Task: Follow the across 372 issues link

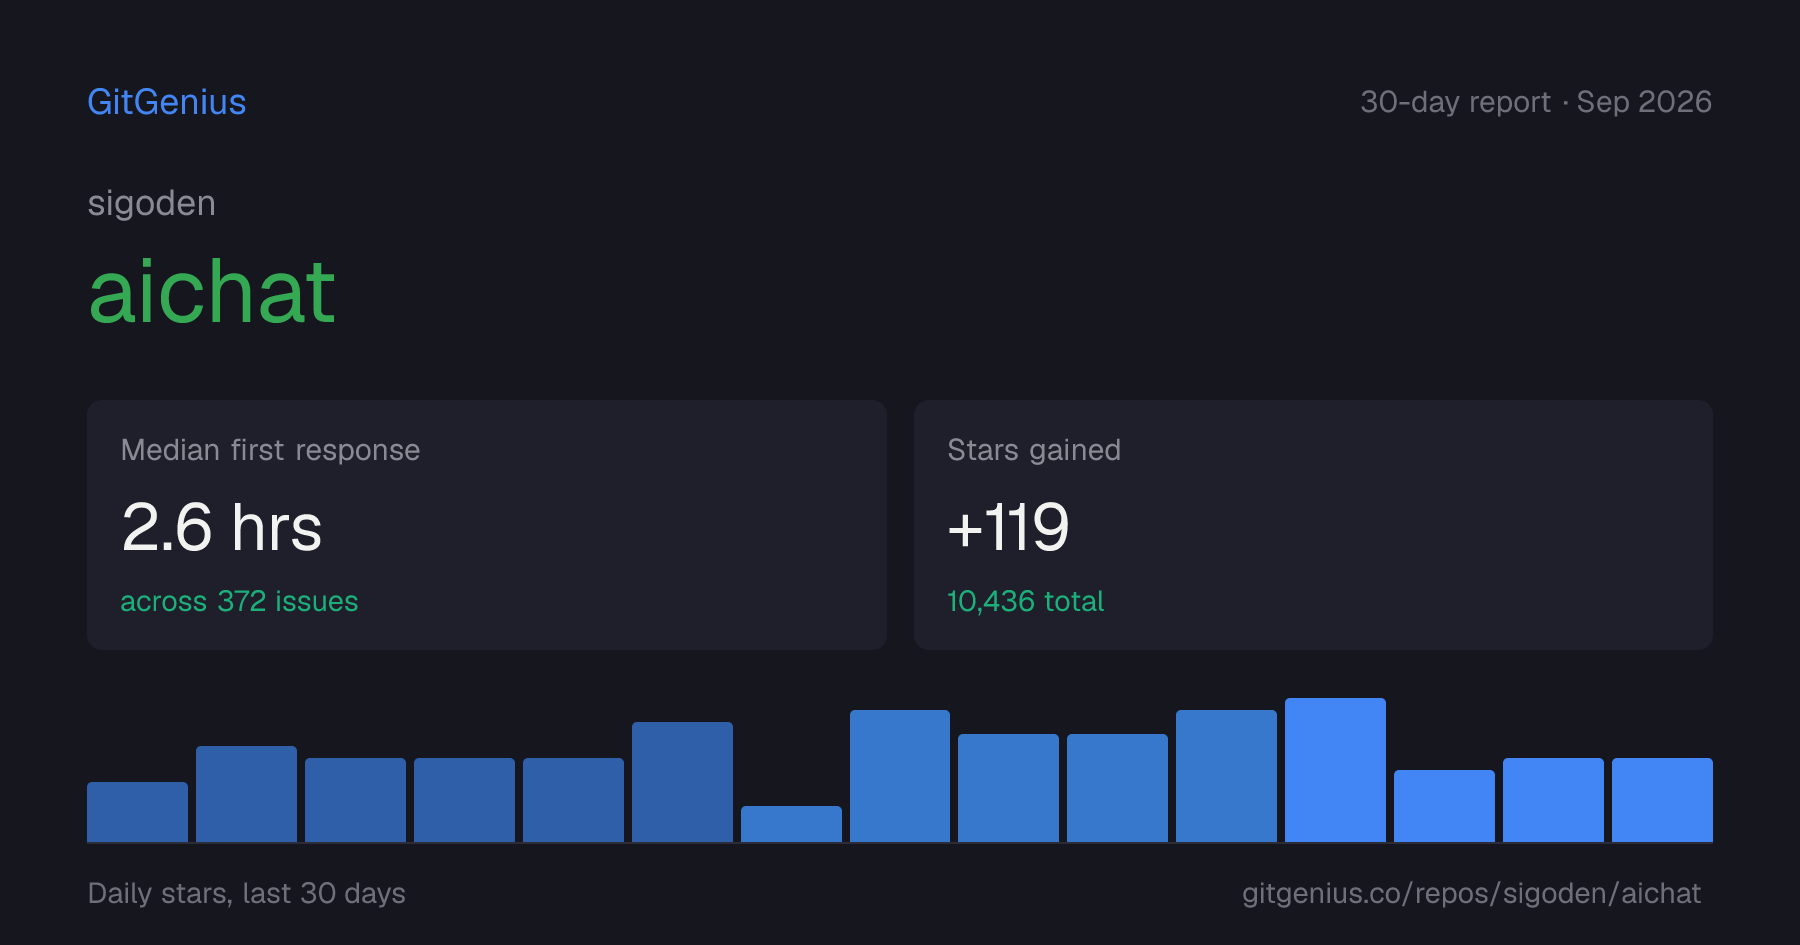Action: 239,601
